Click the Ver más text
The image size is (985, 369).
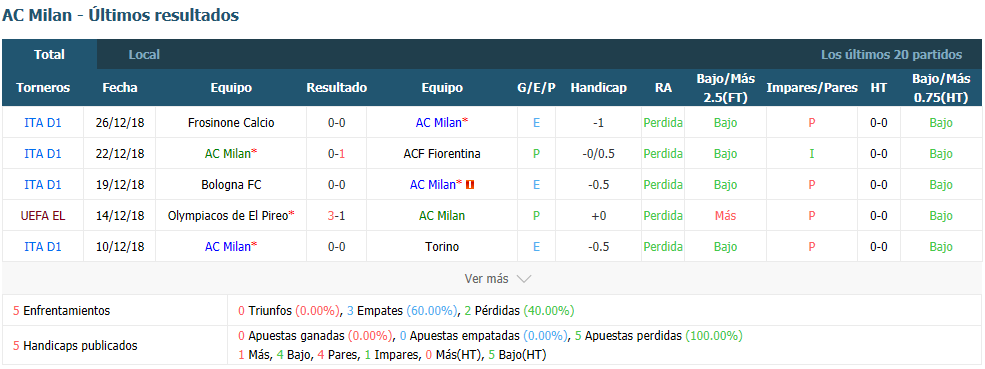(x=487, y=278)
